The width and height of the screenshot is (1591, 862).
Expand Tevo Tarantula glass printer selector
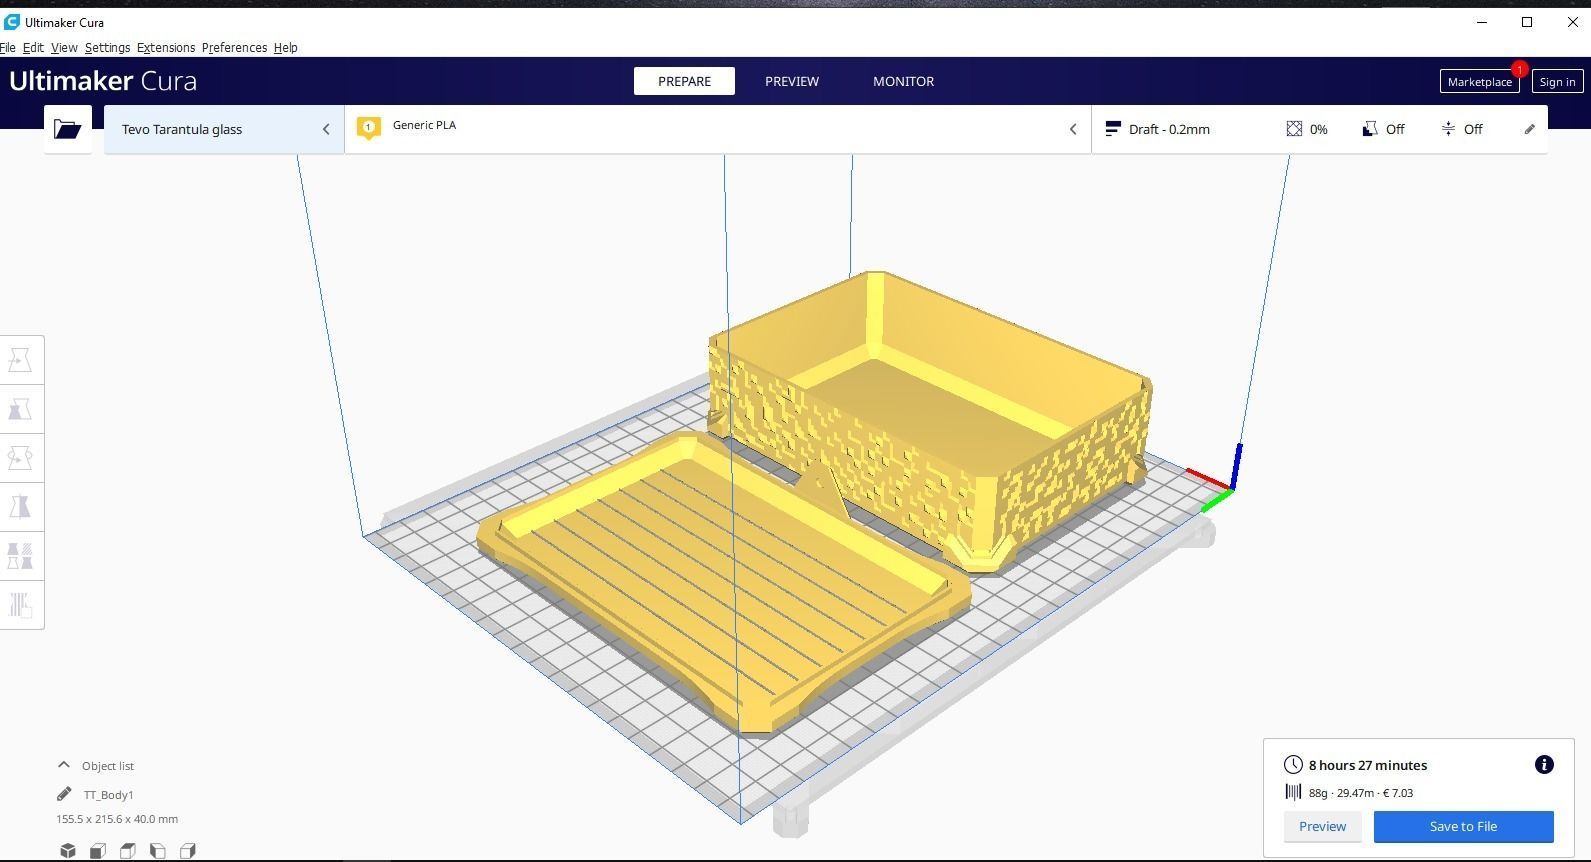coord(224,129)
